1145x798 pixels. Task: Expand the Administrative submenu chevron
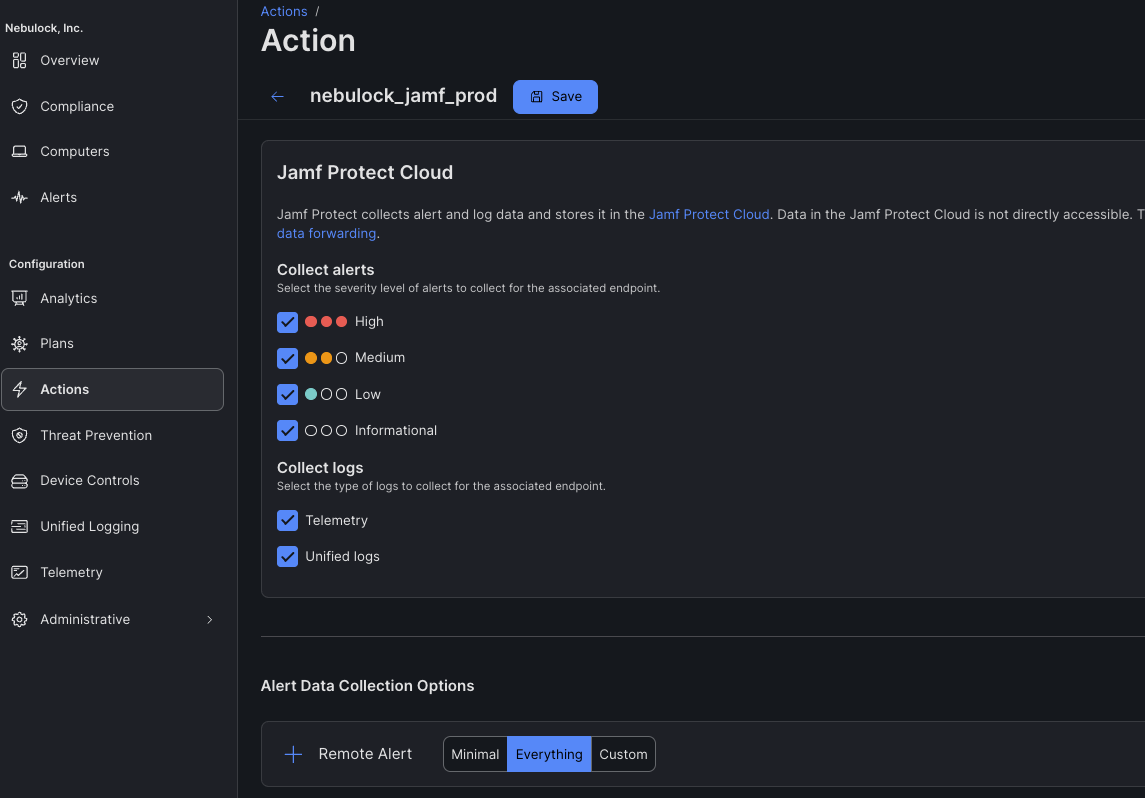coord(210,620)
